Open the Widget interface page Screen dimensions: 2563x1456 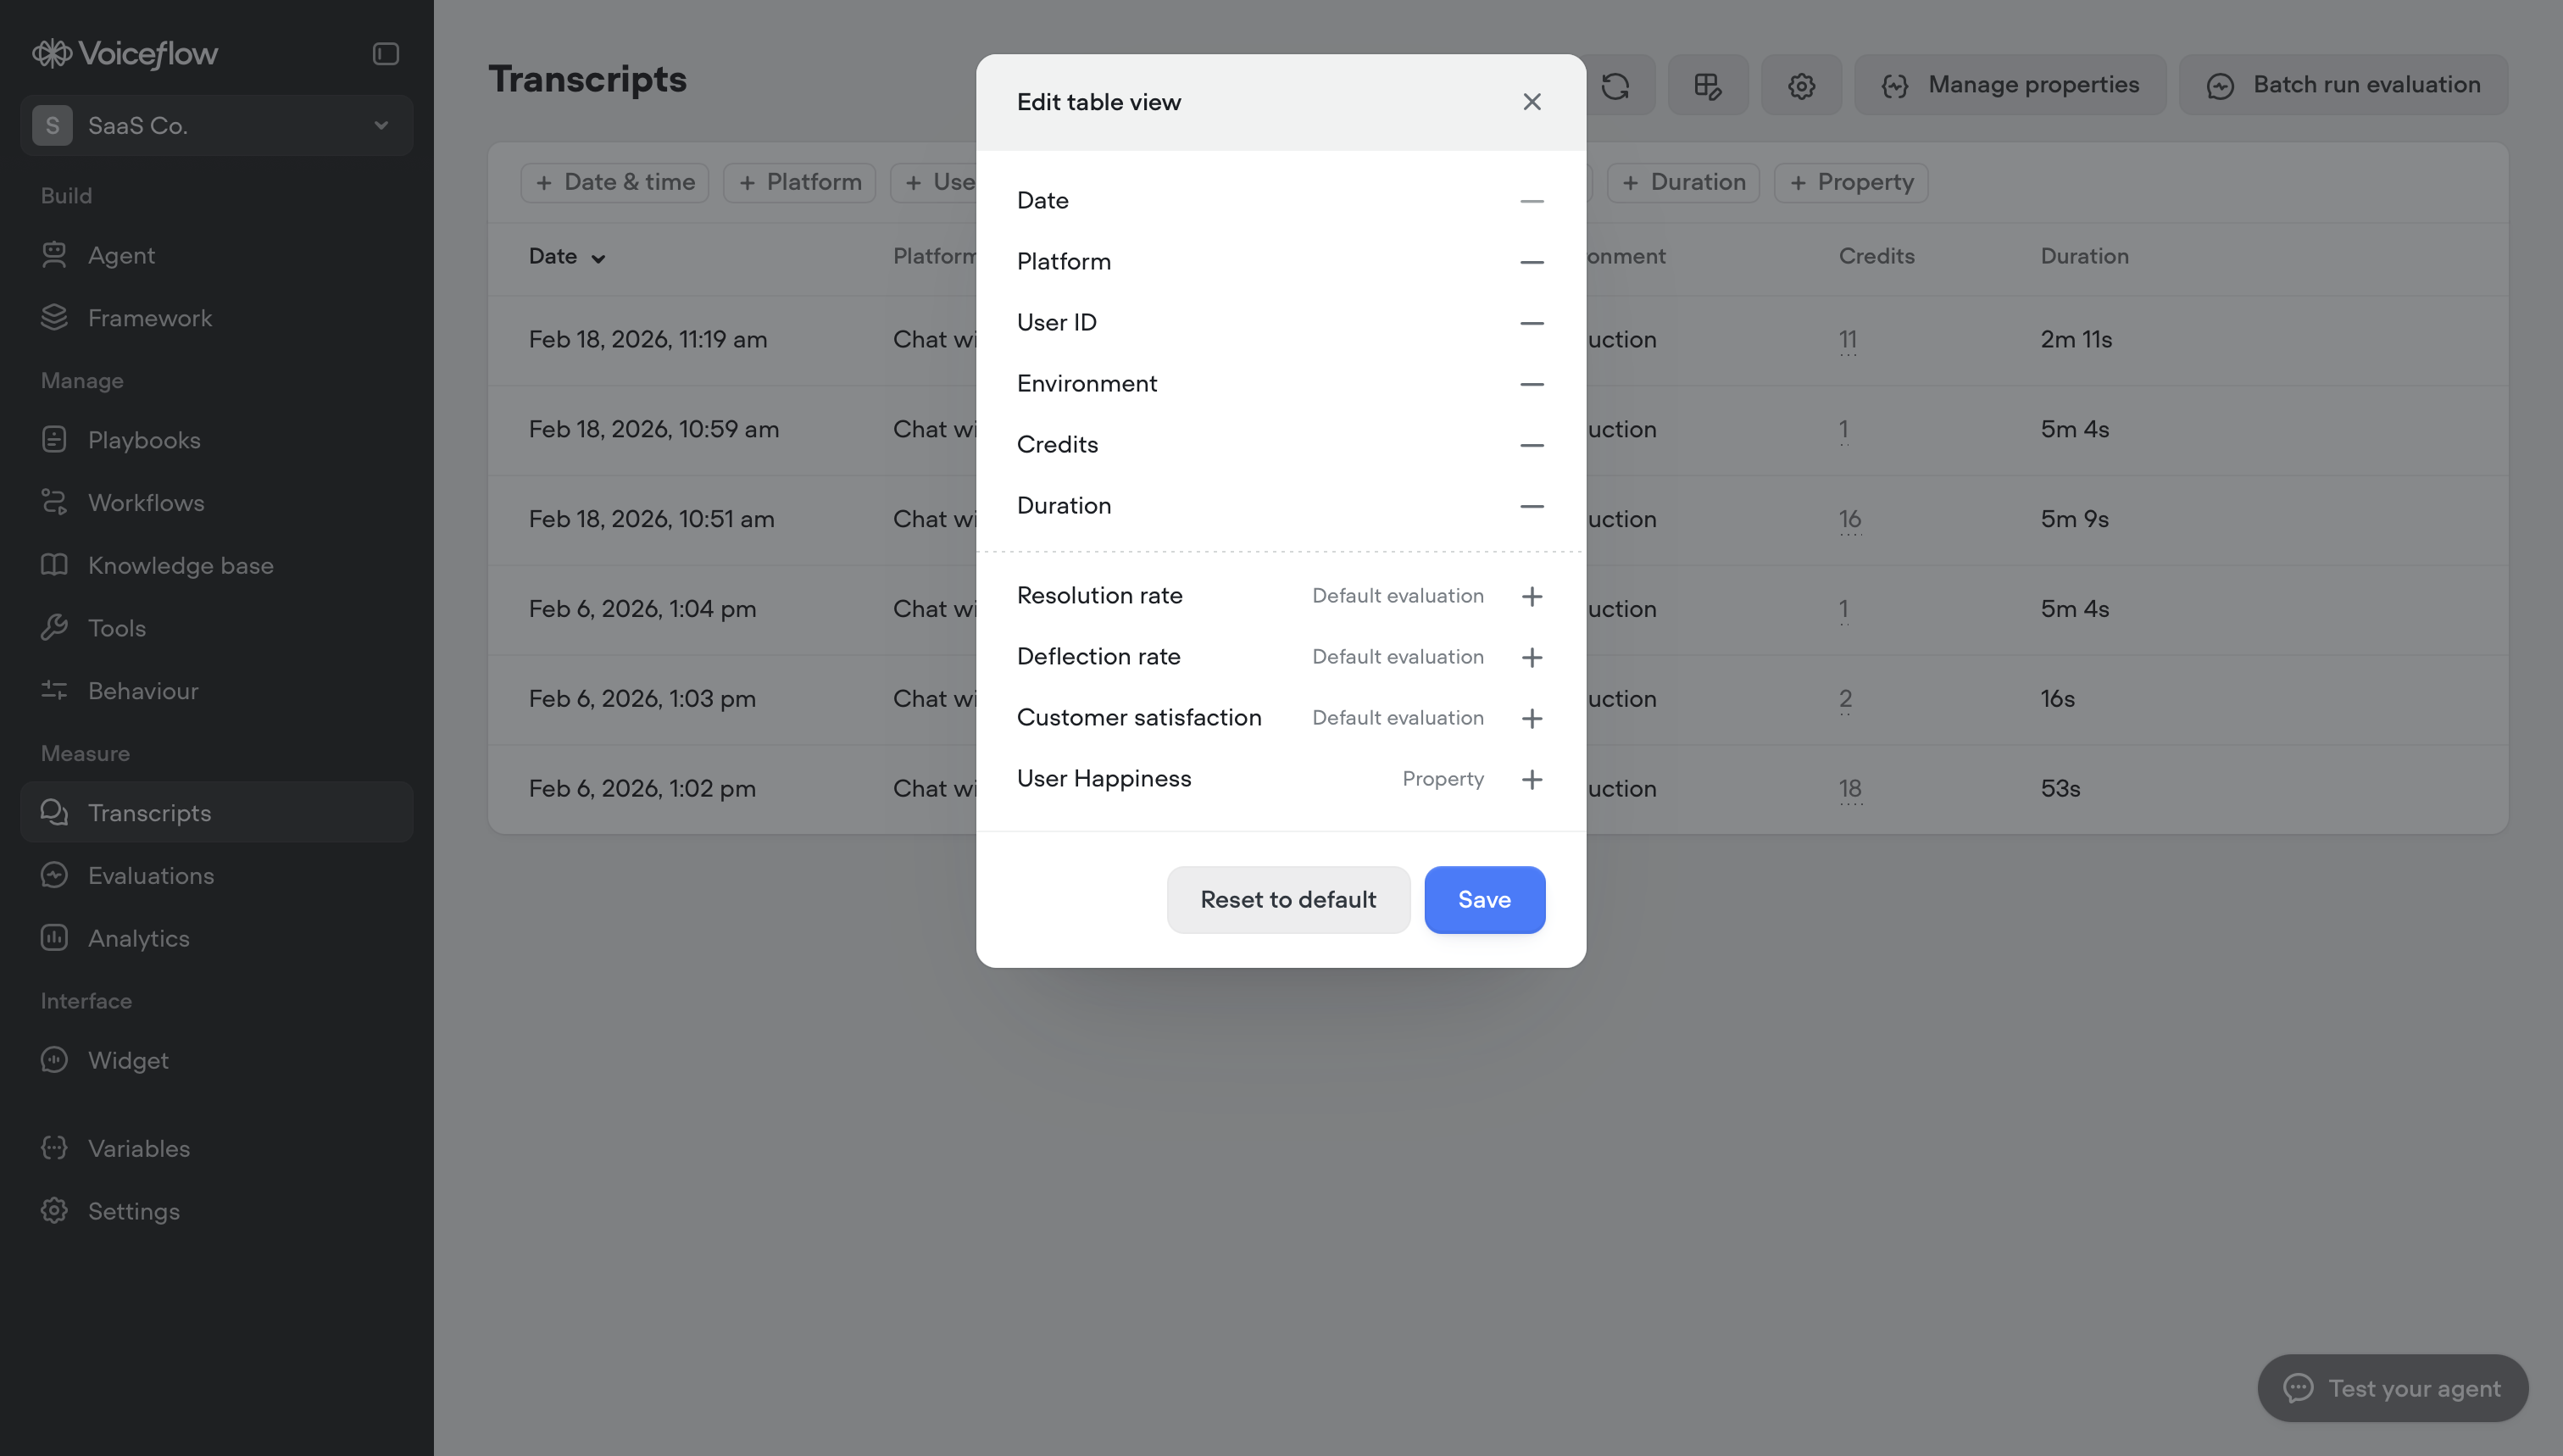click(x=128, y=1060)
